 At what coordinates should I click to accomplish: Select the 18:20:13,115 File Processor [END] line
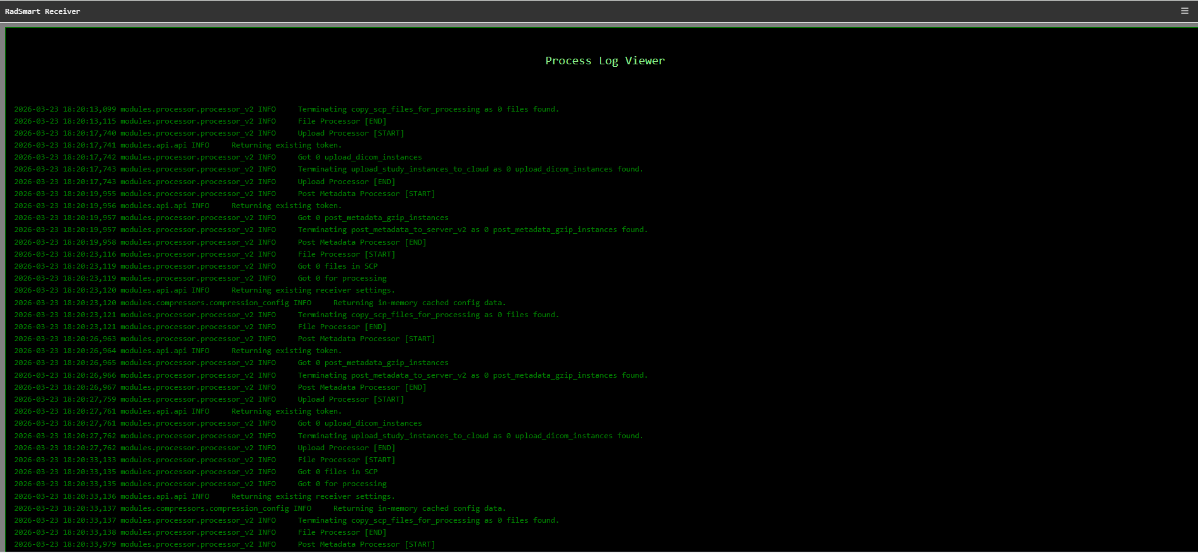[200, 121]
